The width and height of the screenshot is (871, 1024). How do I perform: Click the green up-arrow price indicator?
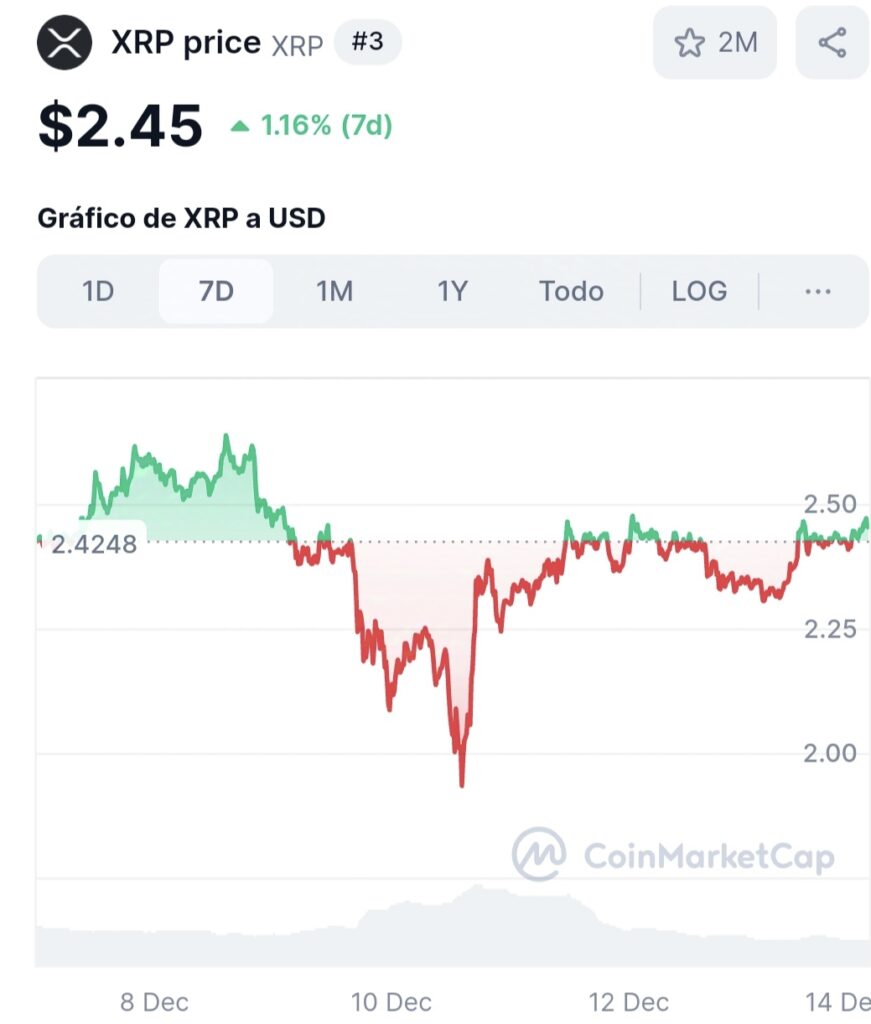(x=240, y=126)
